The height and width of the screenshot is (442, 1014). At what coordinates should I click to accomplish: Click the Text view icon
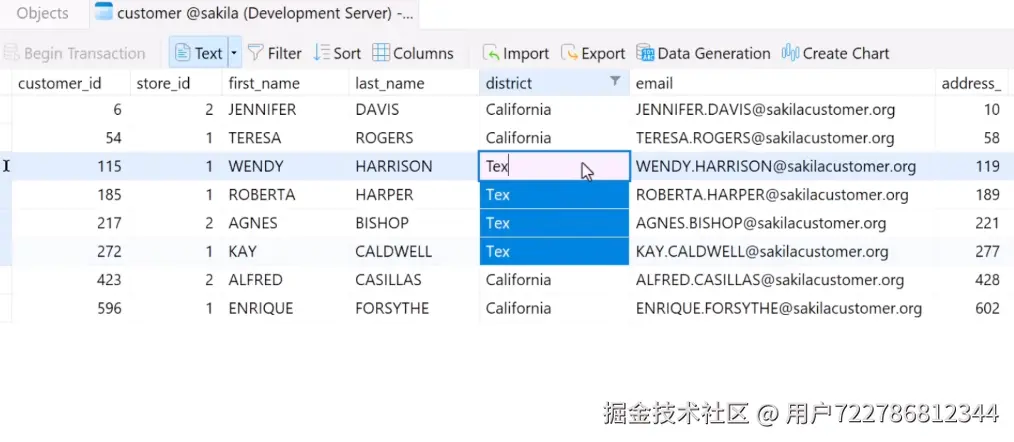(184, 53)
